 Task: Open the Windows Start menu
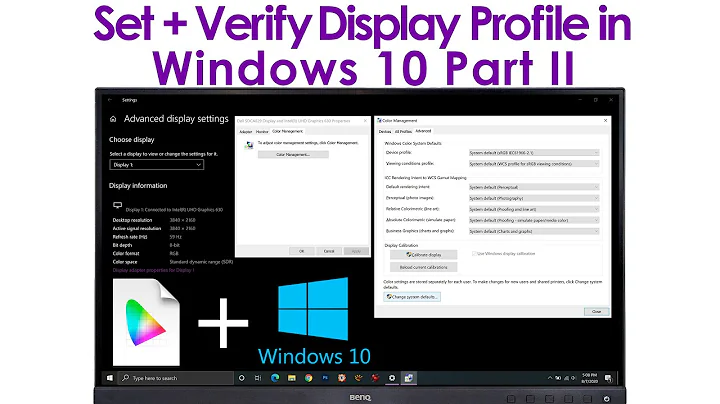pos(109,378)
